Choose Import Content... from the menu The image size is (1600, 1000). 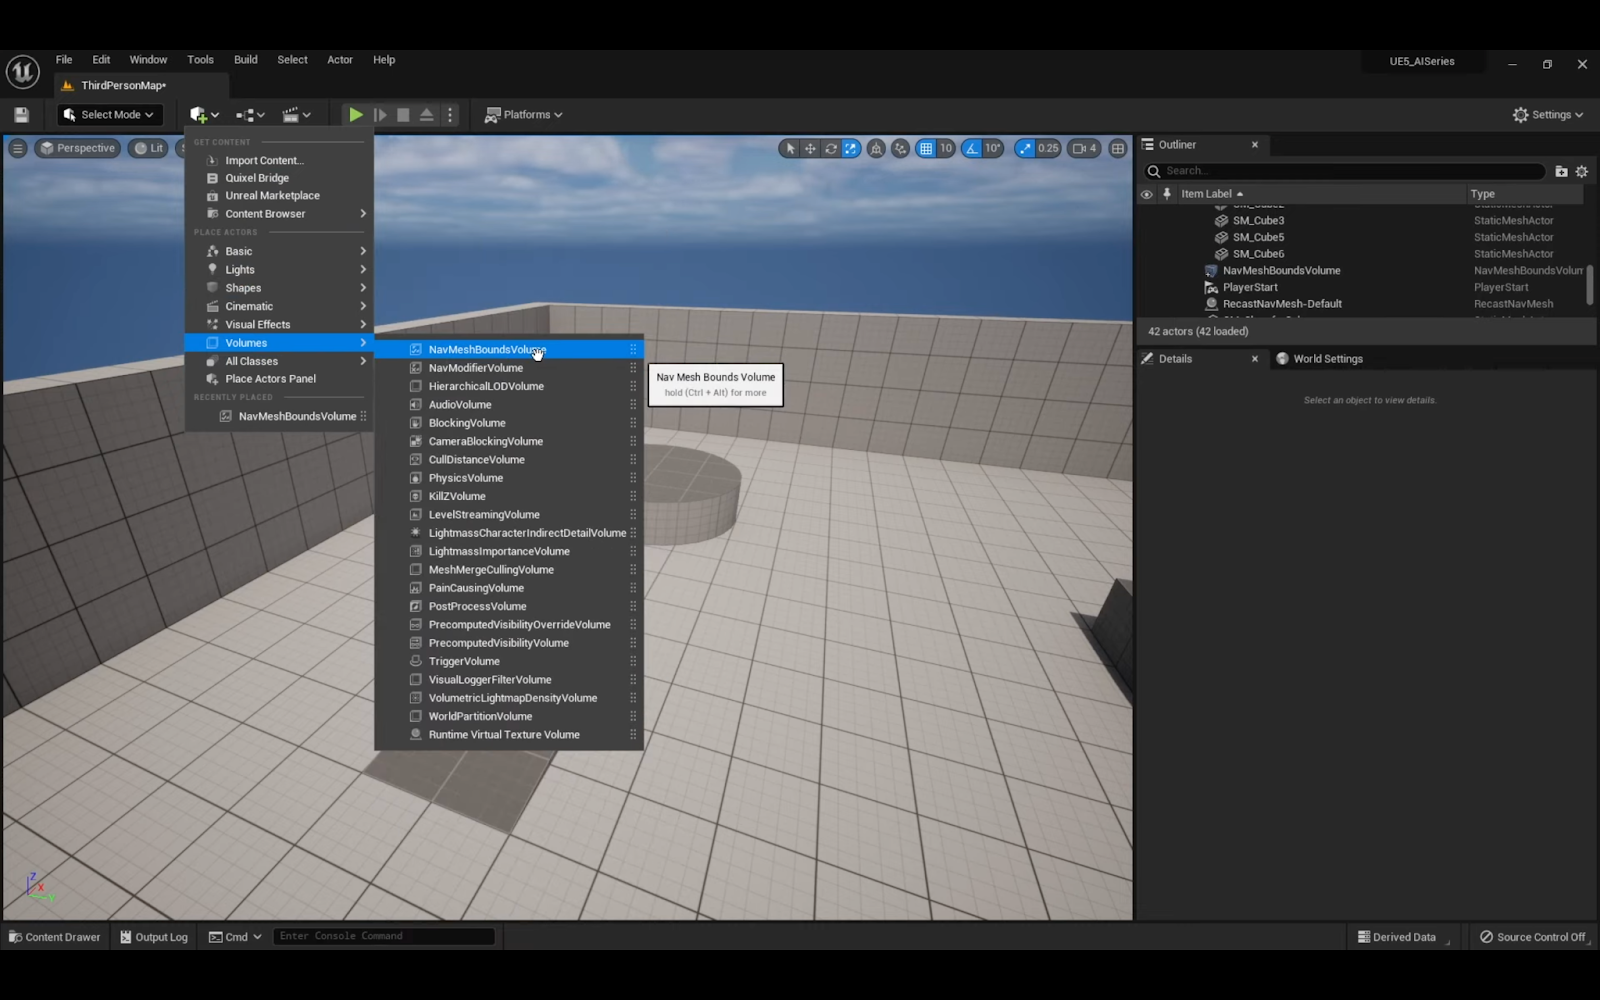[x=280, y=160]
